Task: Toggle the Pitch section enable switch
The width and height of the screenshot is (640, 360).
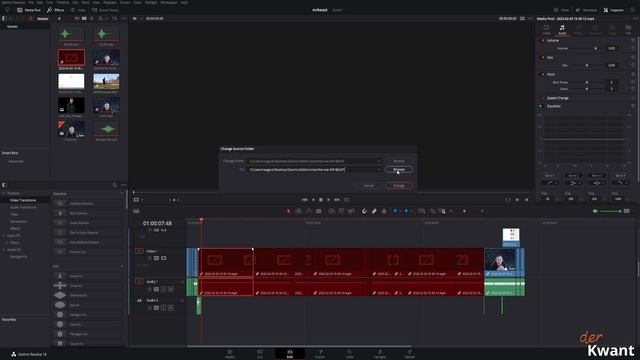Action: [542, 74]
